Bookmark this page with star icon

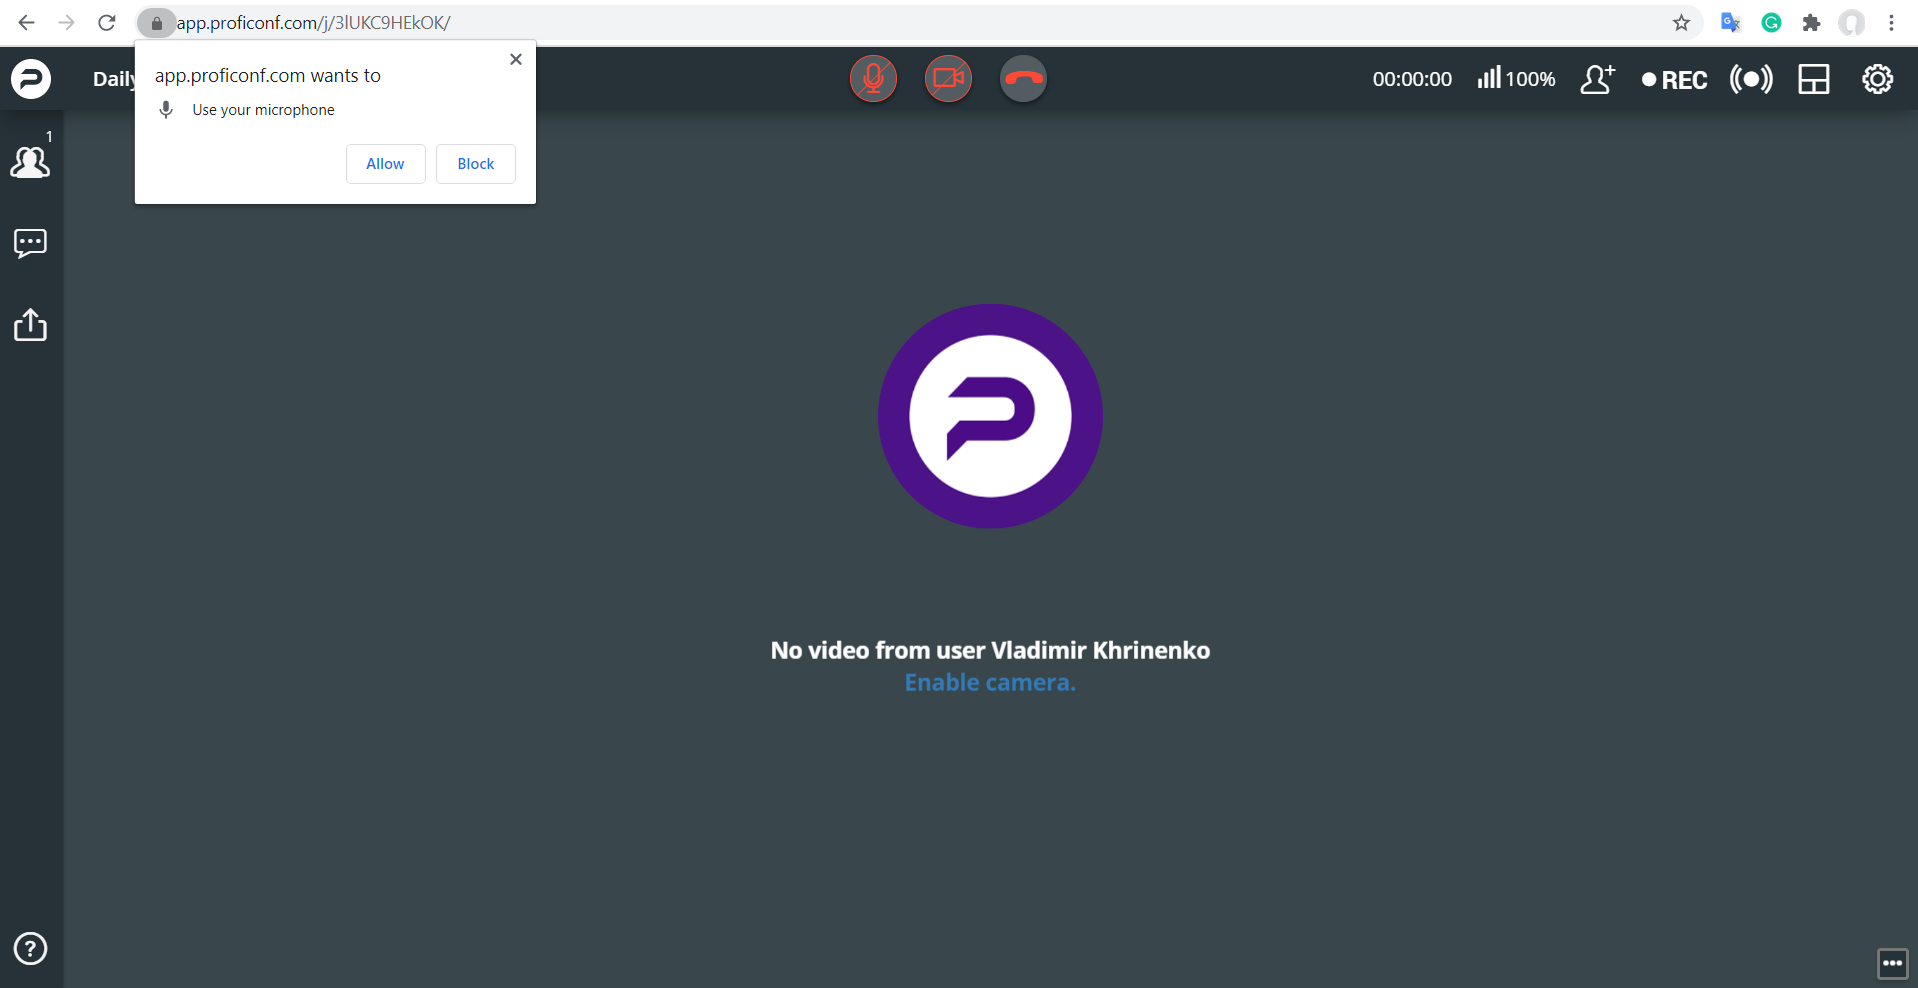tap(1681, 22)
